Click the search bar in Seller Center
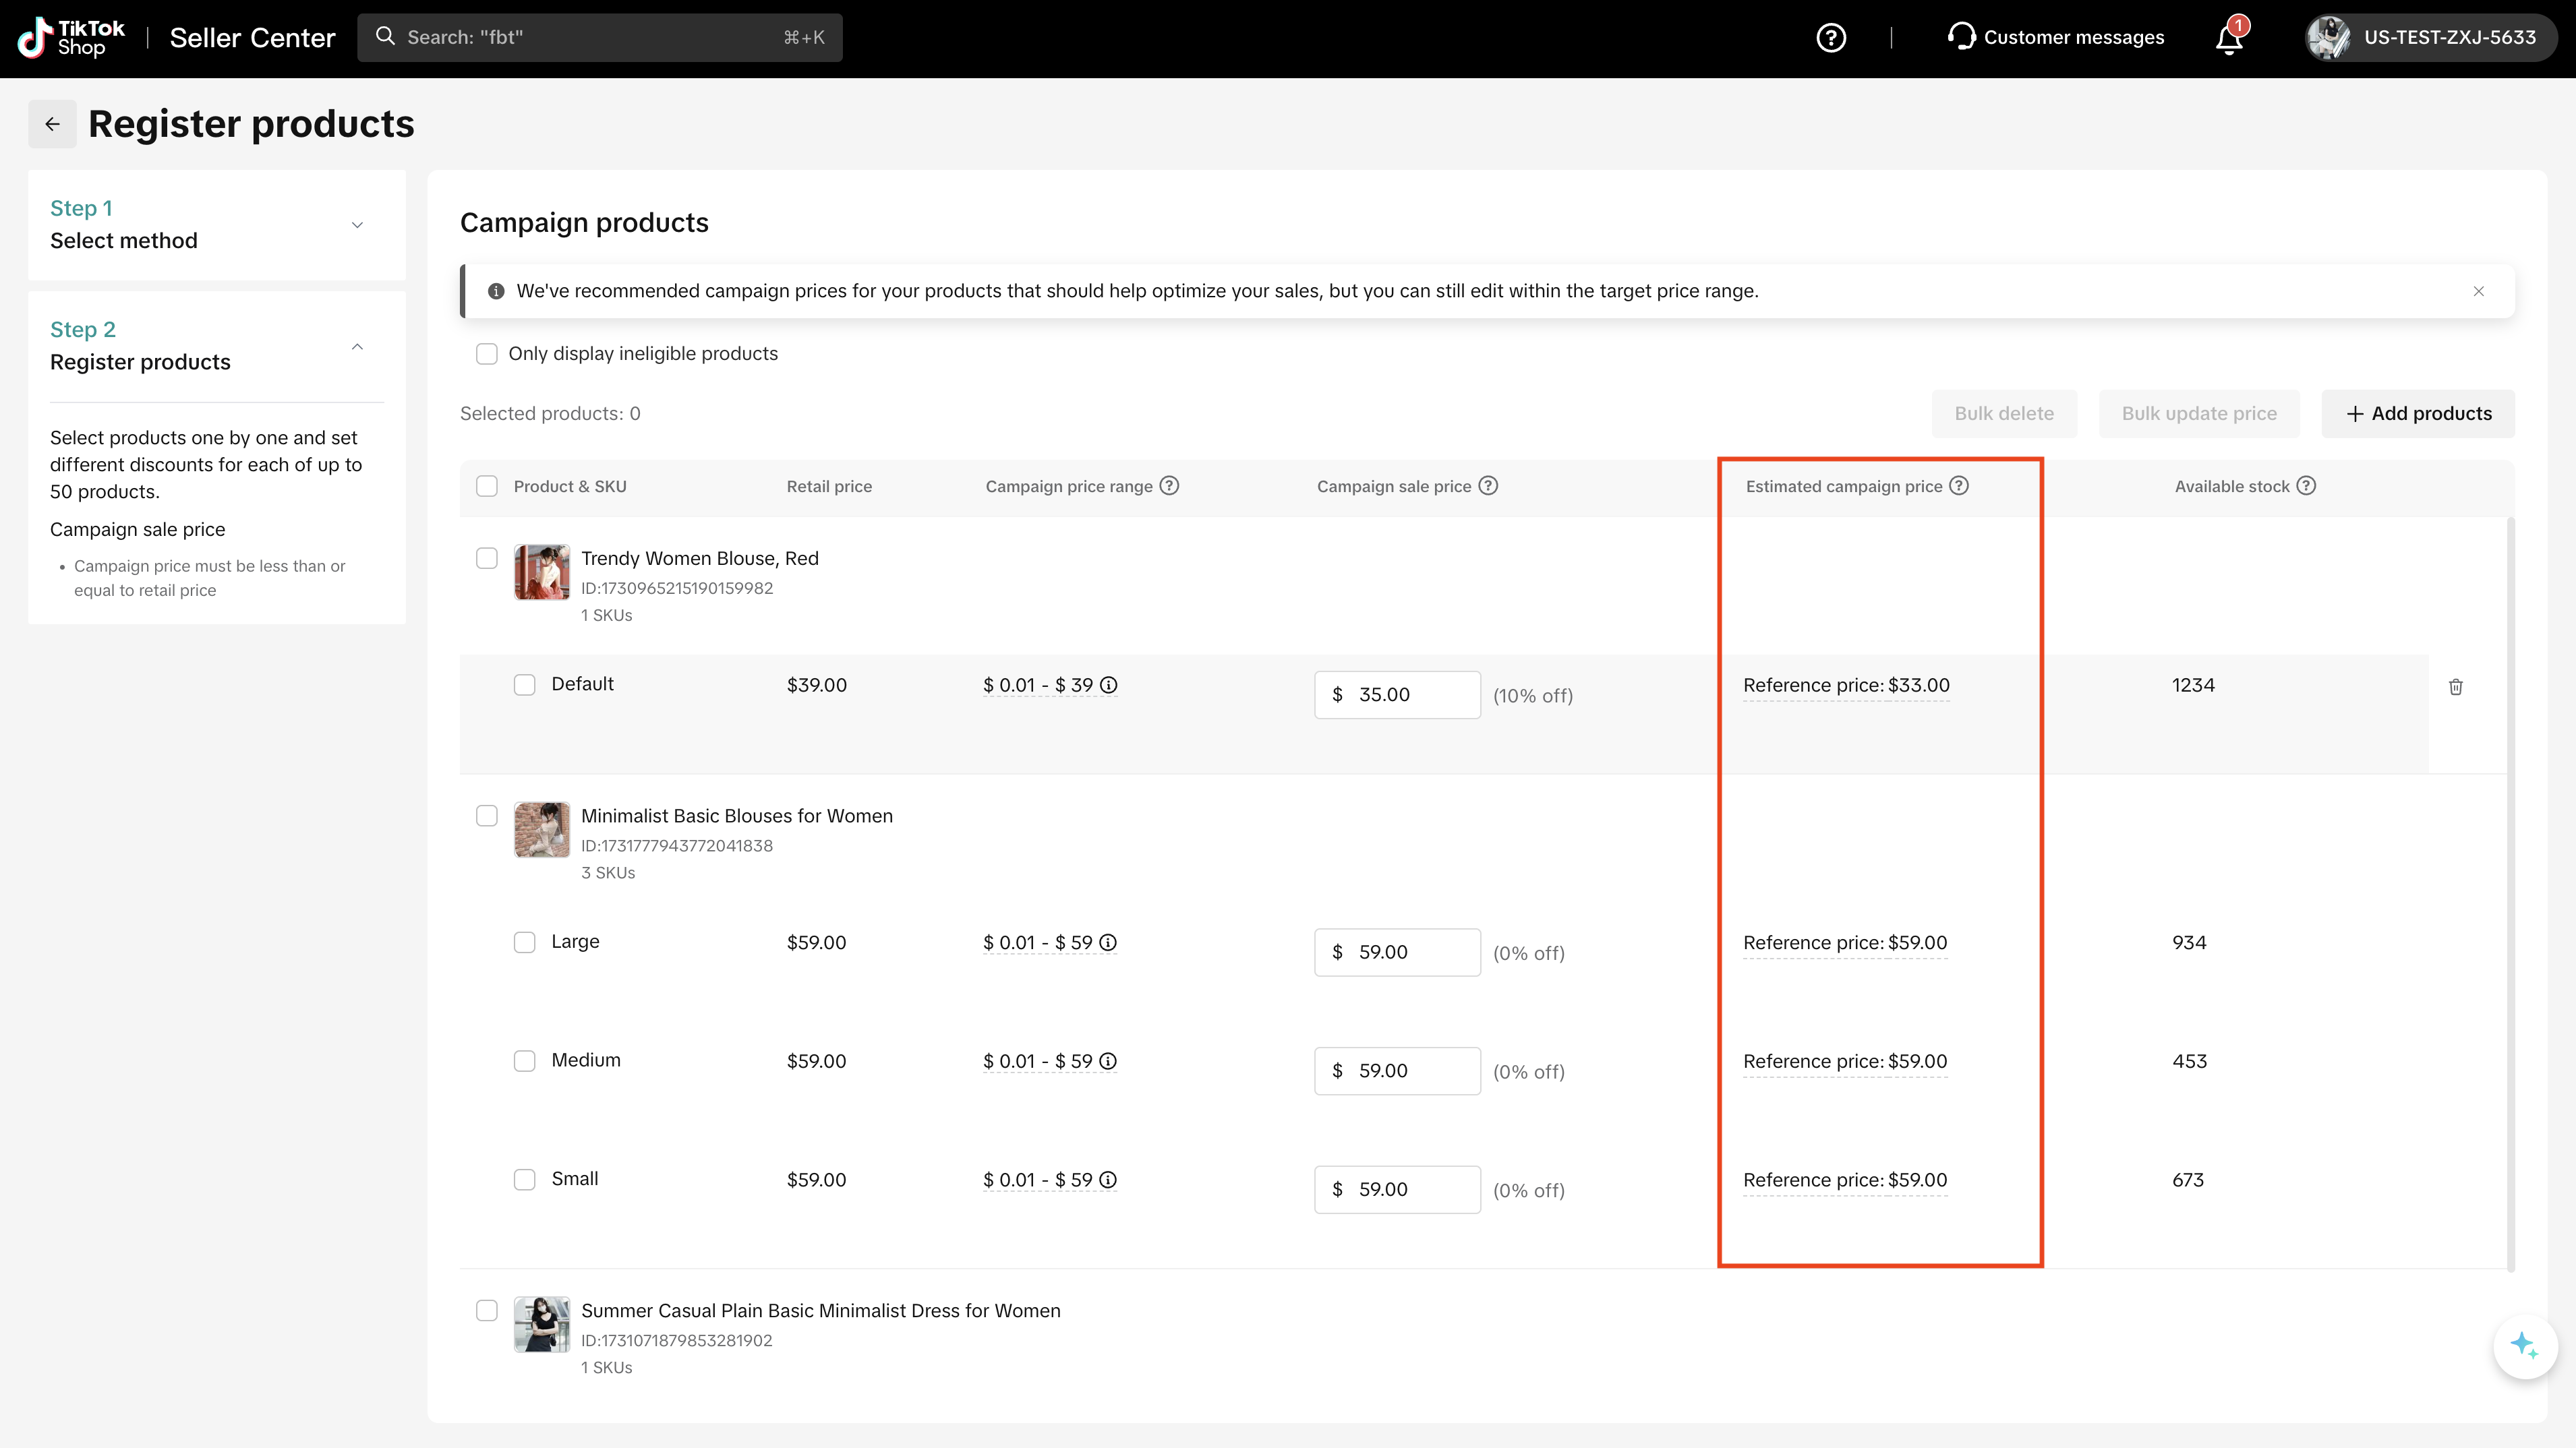The width and height of the screenshot is (2576, 1448). 599,38
